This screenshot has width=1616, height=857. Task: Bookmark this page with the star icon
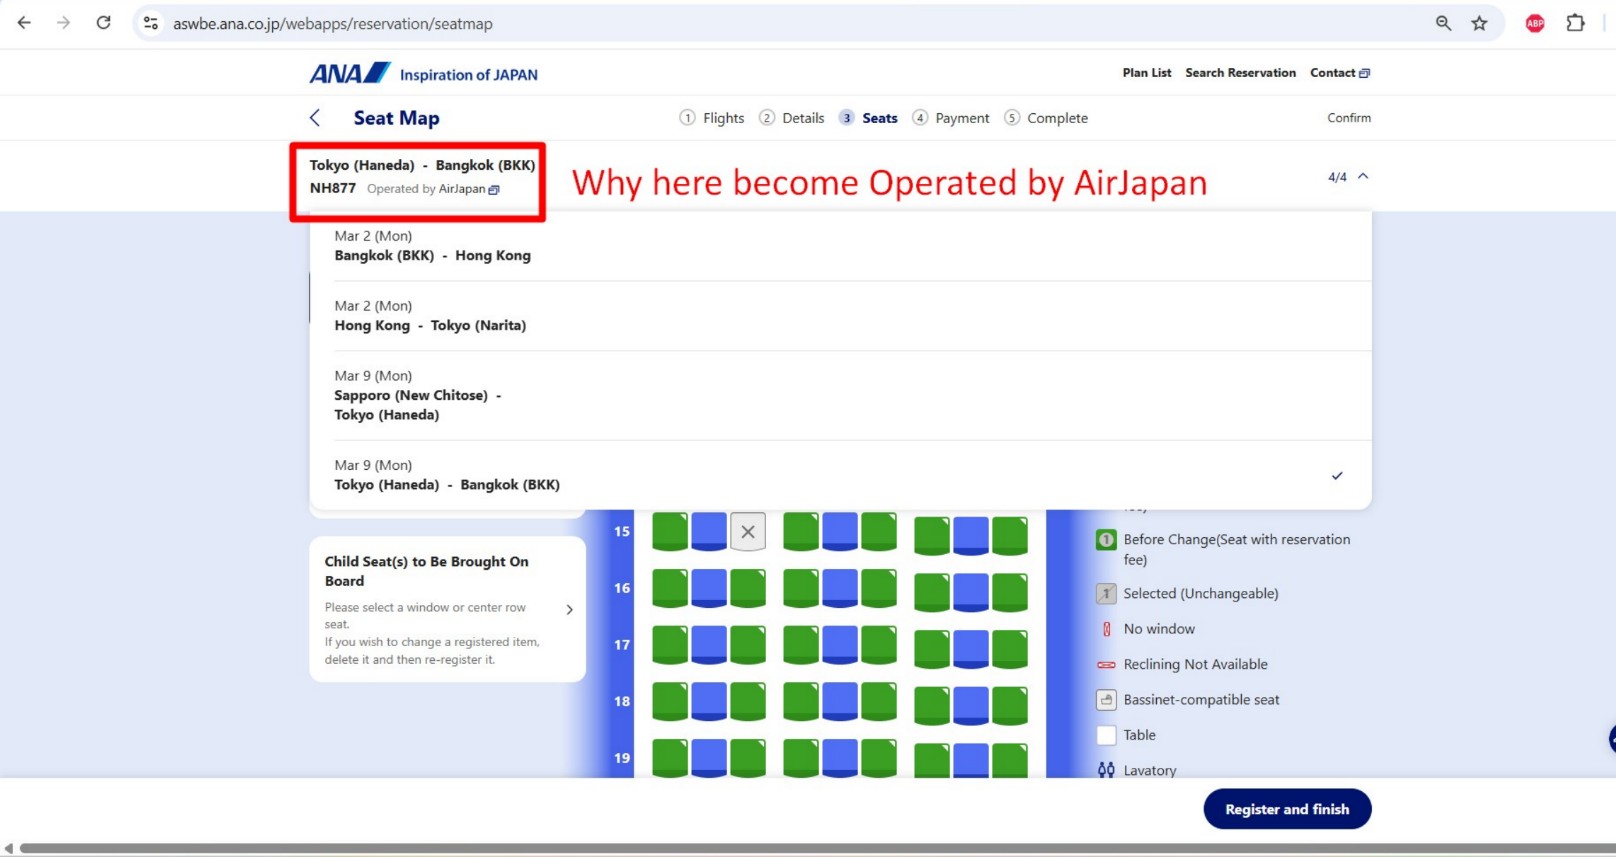pos(1480,23)
